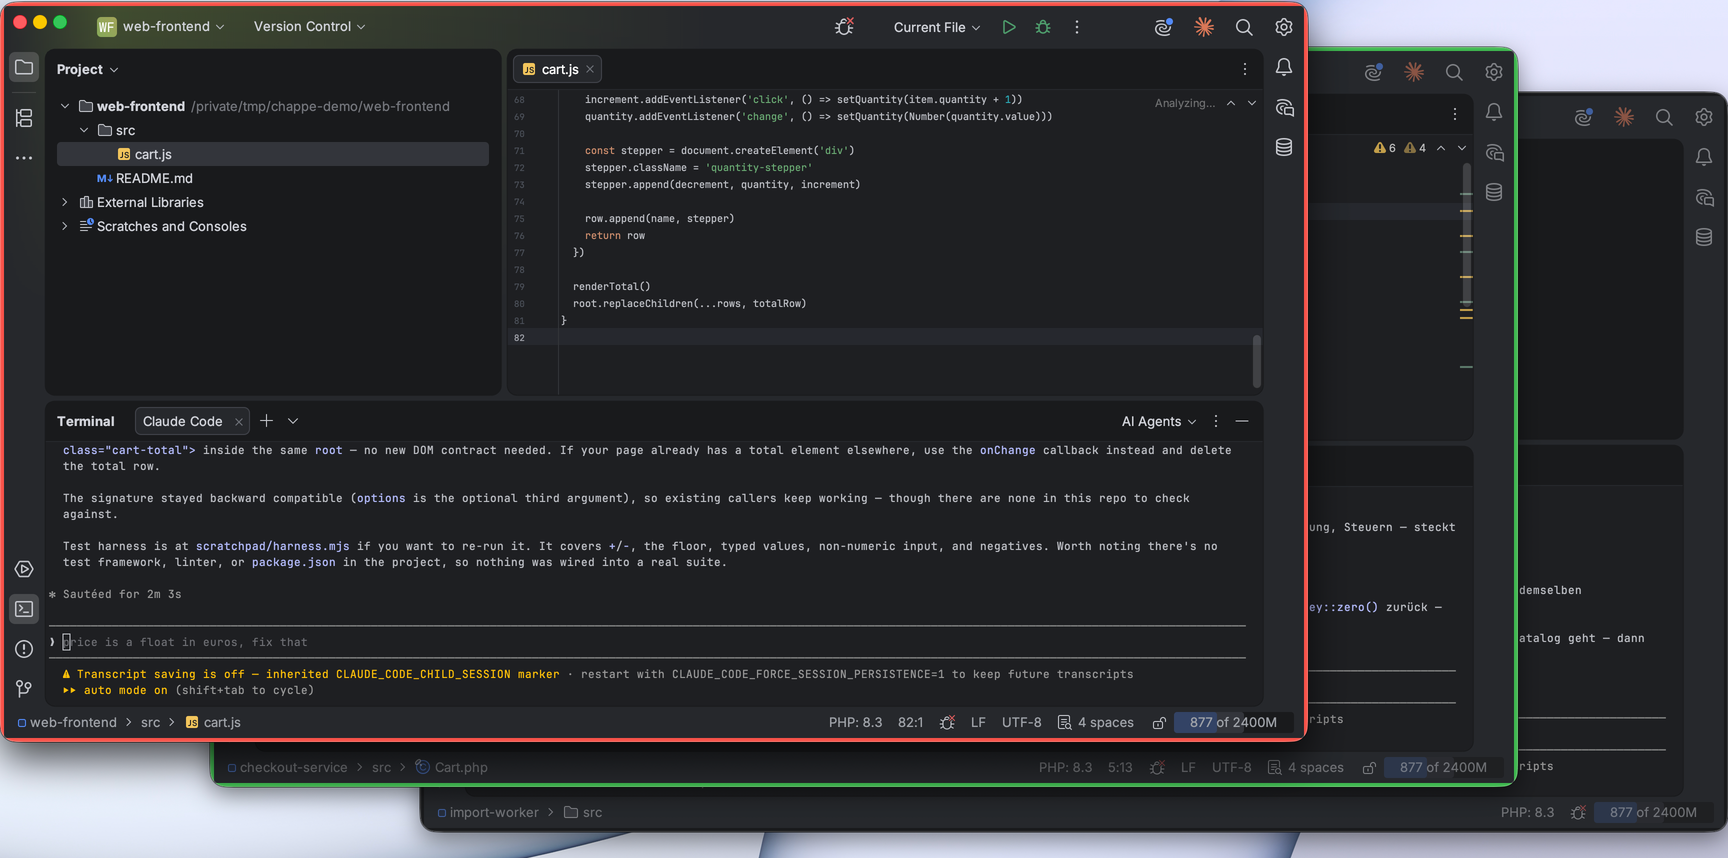Open cart.js editor tab options menu
This screenshot has height=858, width=1728.
point(1245,69)
